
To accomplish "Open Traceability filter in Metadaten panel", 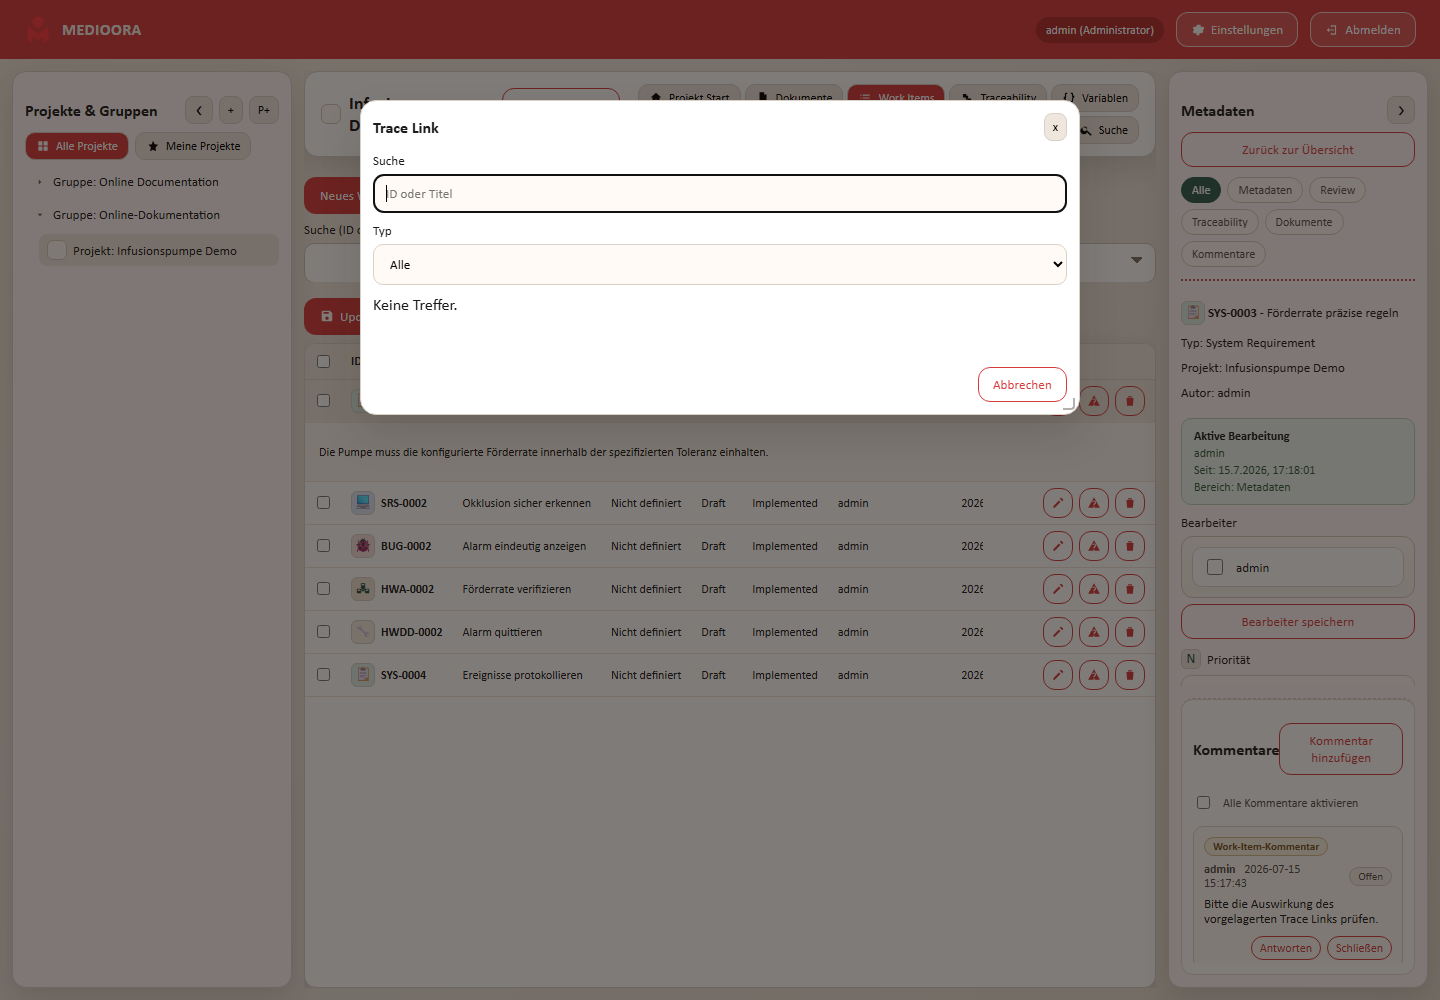I will pos(1220,222).
